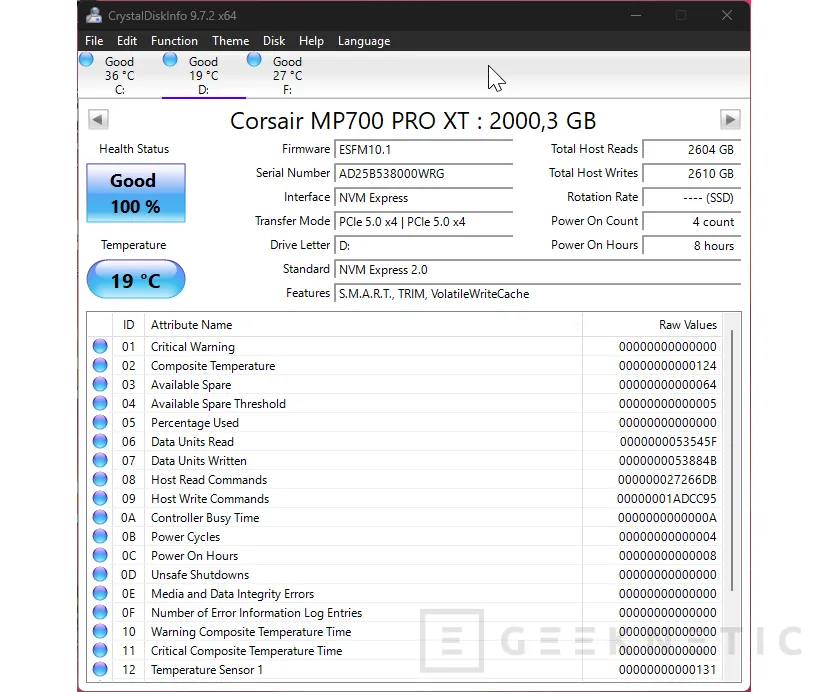829x692 pixels.
Task: Open the Help menu
Action: 311,41
